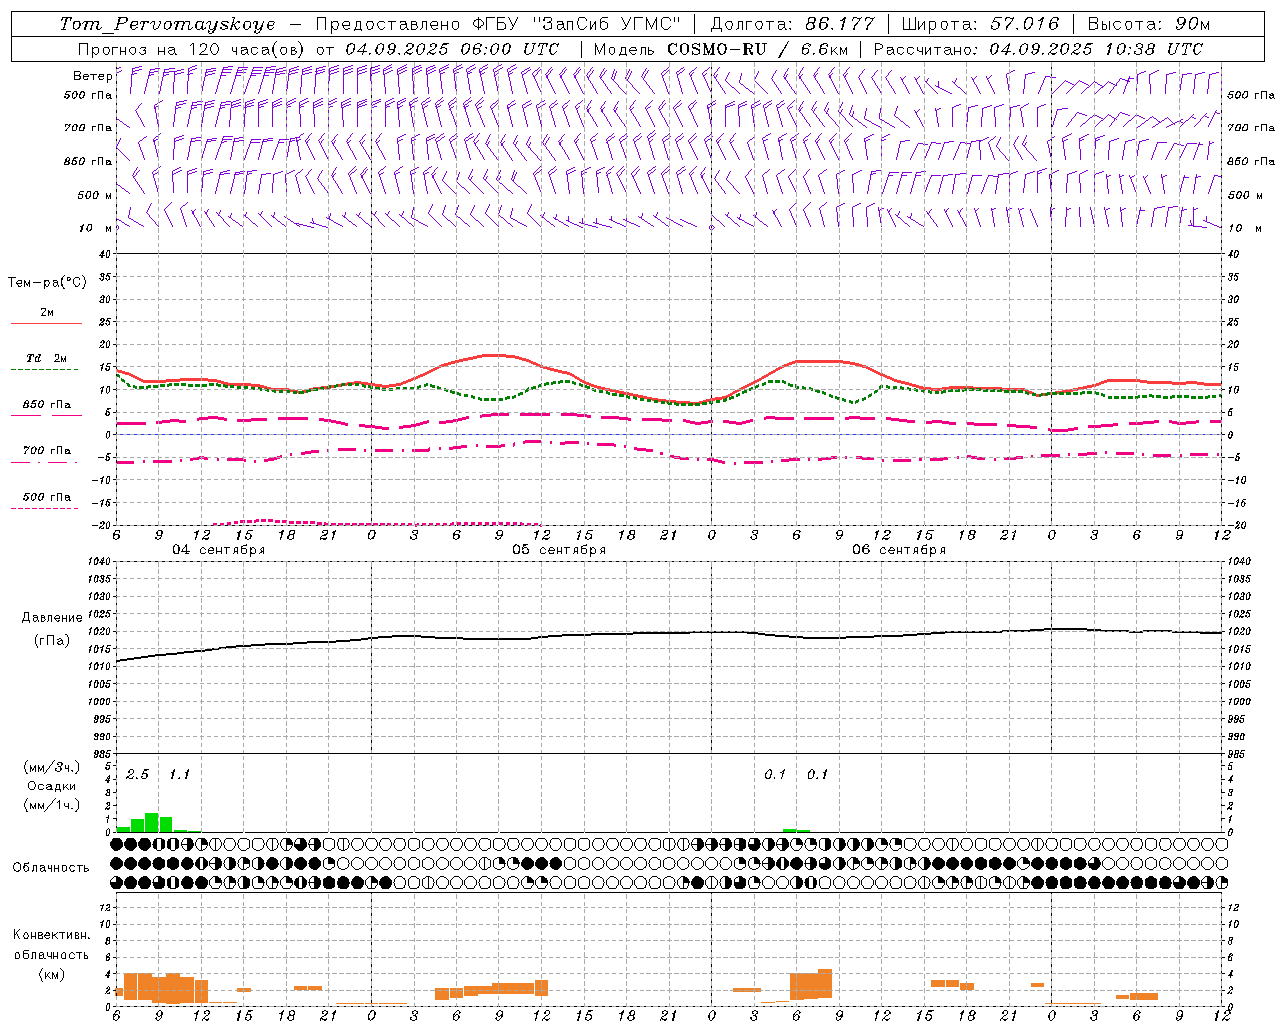Click the Давление axis label
1280x1024 pixels.
tap(52, 618)
